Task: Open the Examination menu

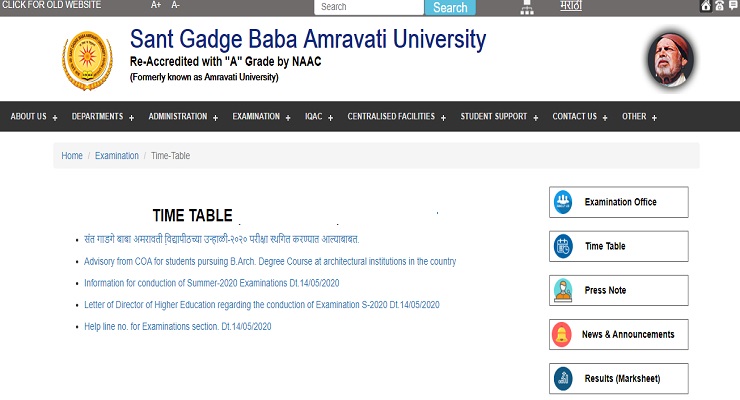Action: [256, 117]
